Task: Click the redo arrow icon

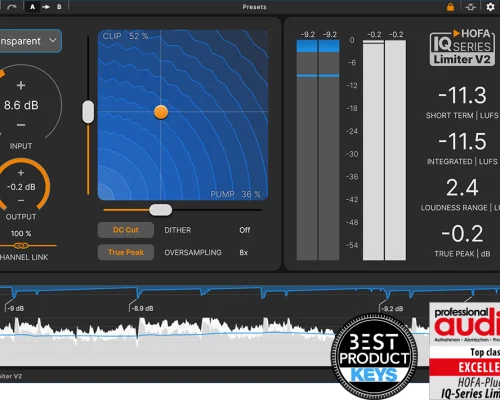Action: coord(12,7)
